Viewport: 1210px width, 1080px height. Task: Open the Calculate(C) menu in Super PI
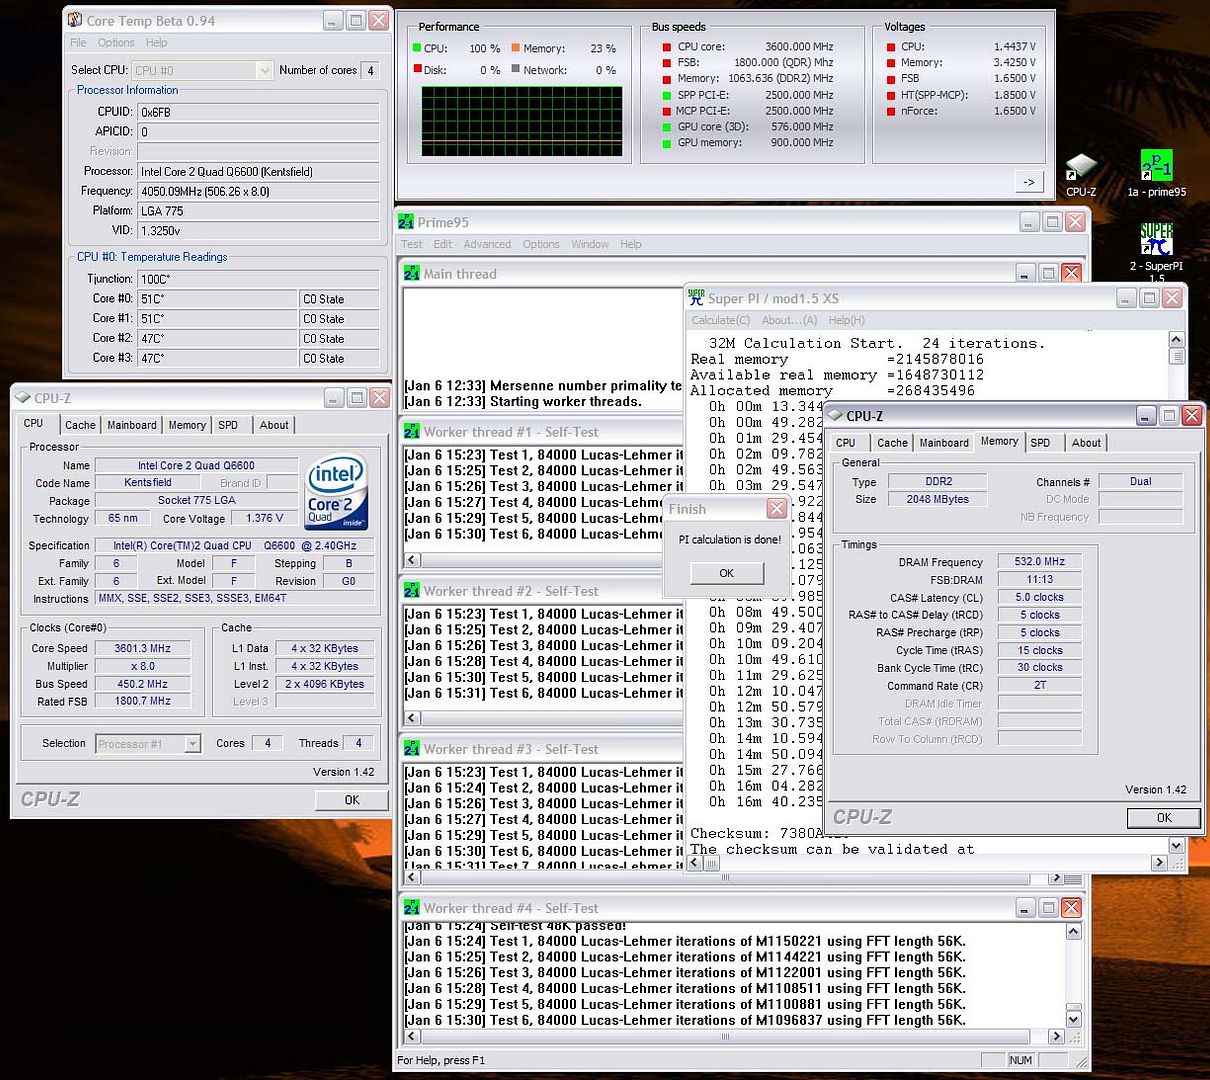tap(720, 320)
